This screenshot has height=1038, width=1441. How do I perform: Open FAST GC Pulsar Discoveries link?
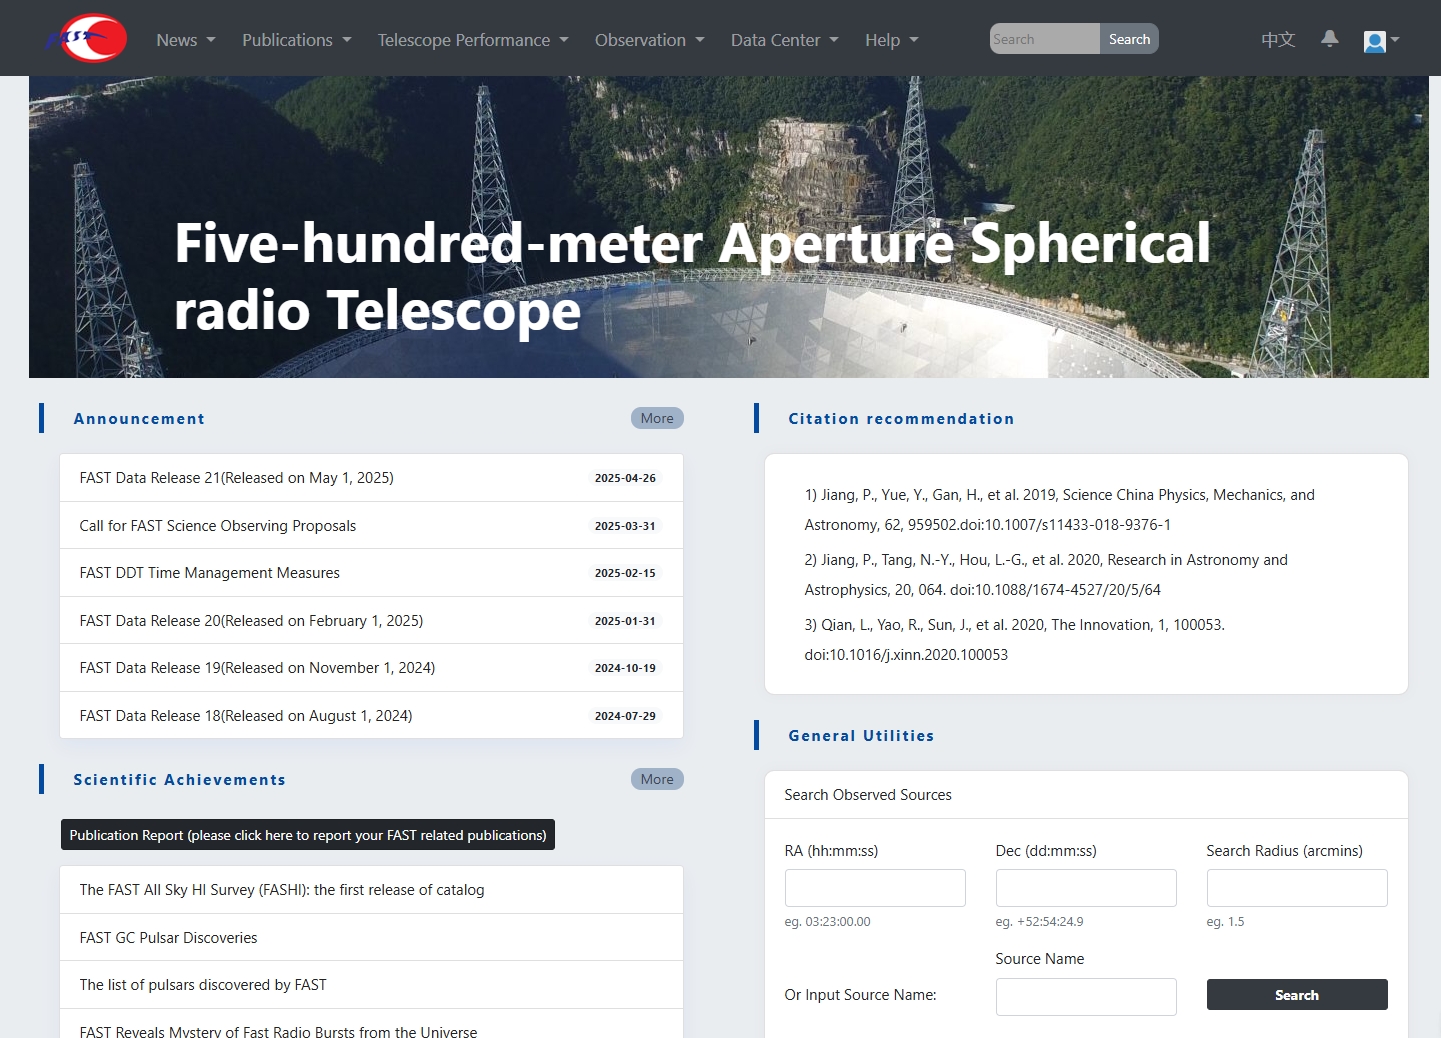(x=169, y=938)
